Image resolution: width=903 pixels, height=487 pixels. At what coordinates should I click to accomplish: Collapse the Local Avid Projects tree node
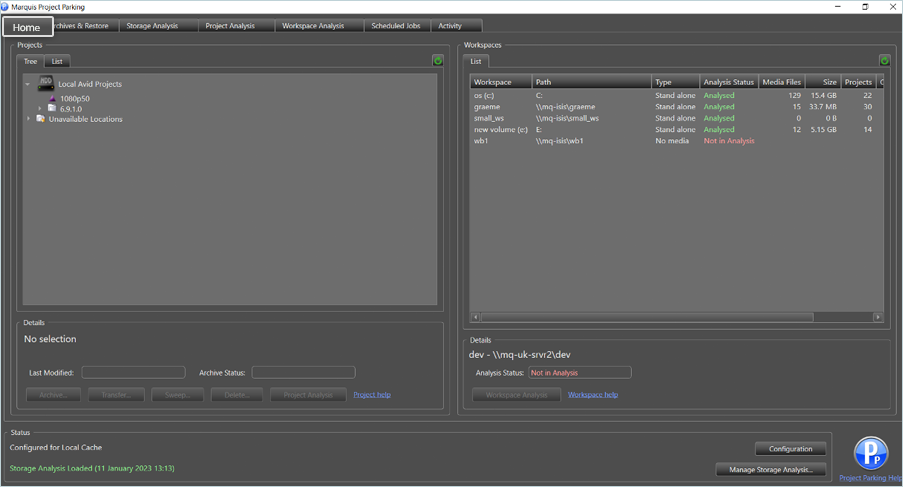click(28, 85)
